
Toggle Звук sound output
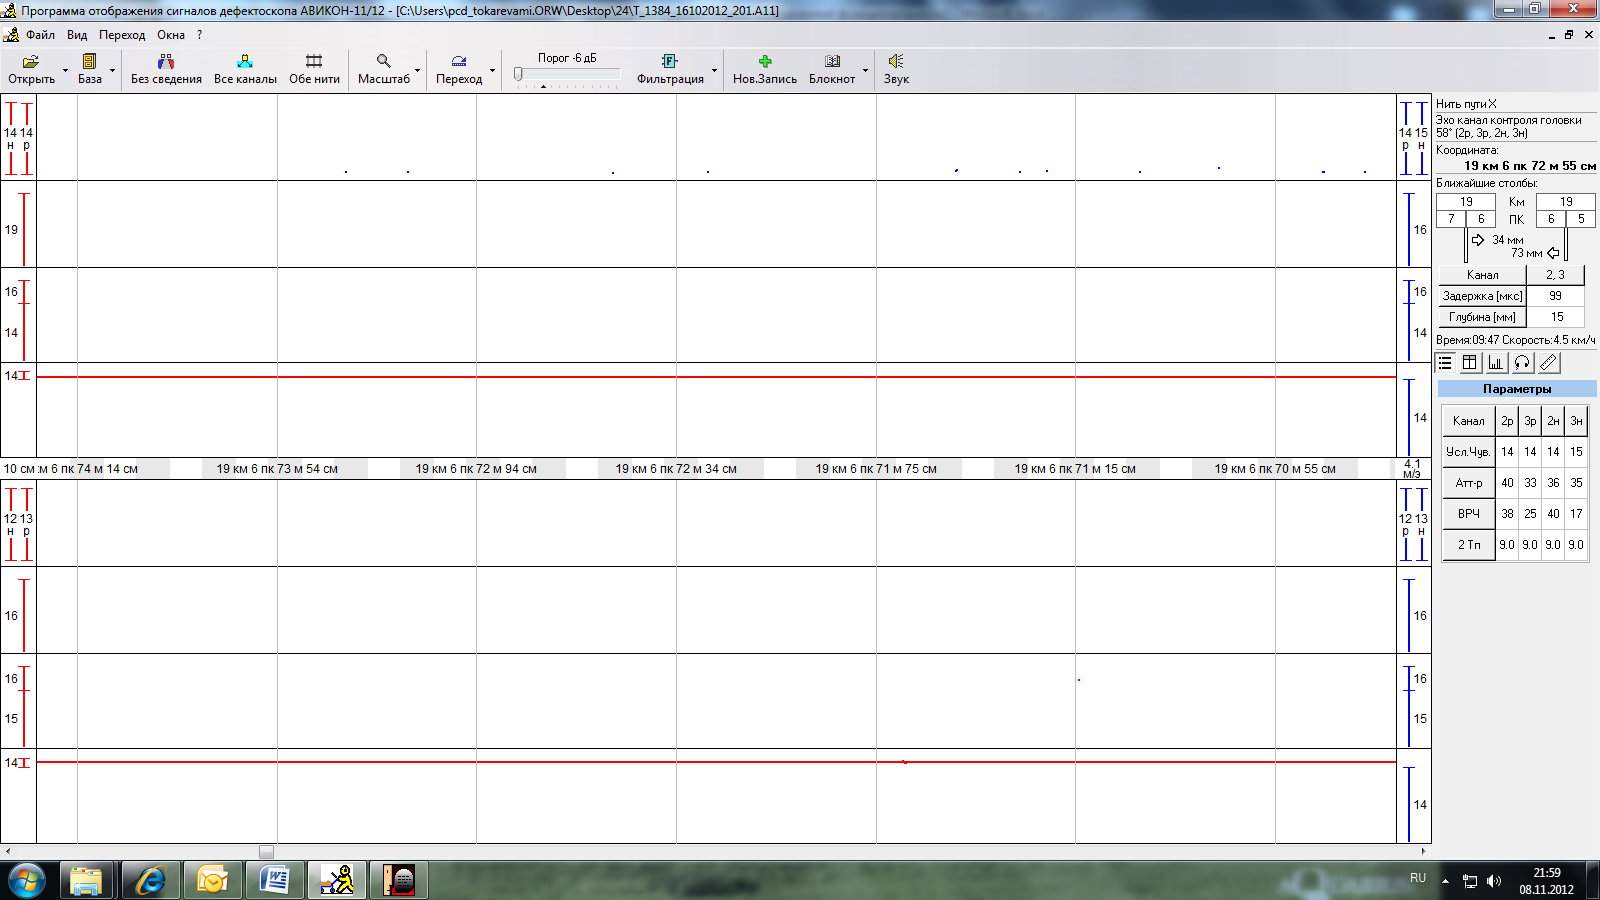coord(896,69)
